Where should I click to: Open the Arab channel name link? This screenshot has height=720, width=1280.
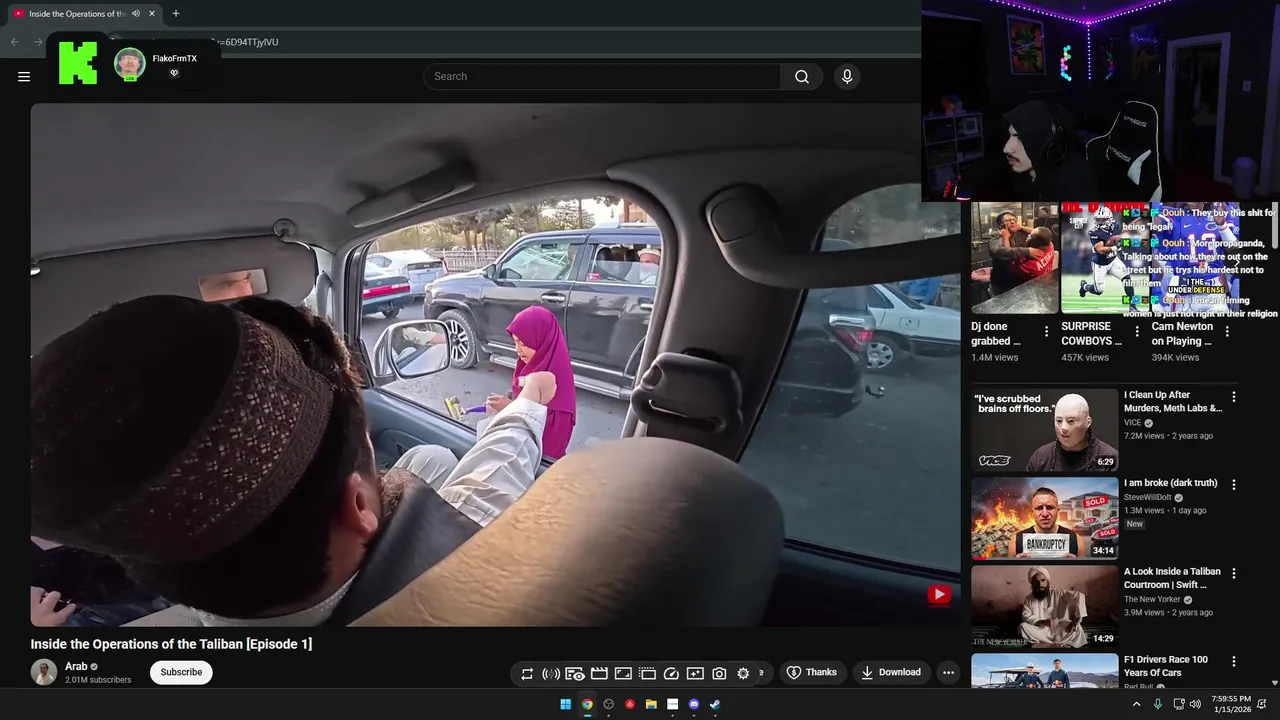76,667
